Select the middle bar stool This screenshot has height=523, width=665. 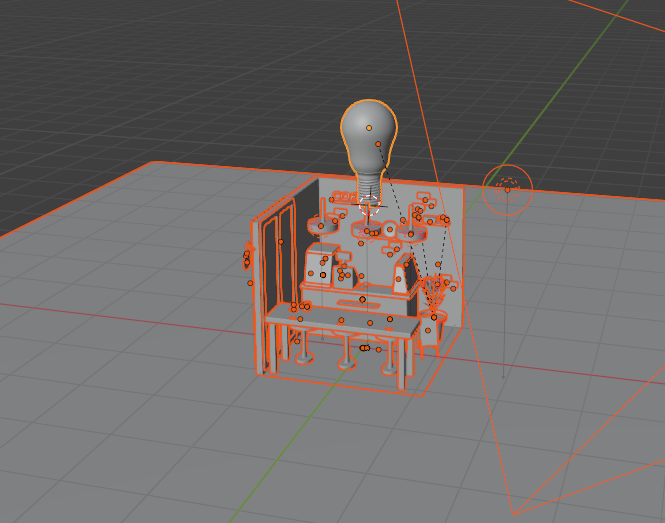click(x=346, y=351)
